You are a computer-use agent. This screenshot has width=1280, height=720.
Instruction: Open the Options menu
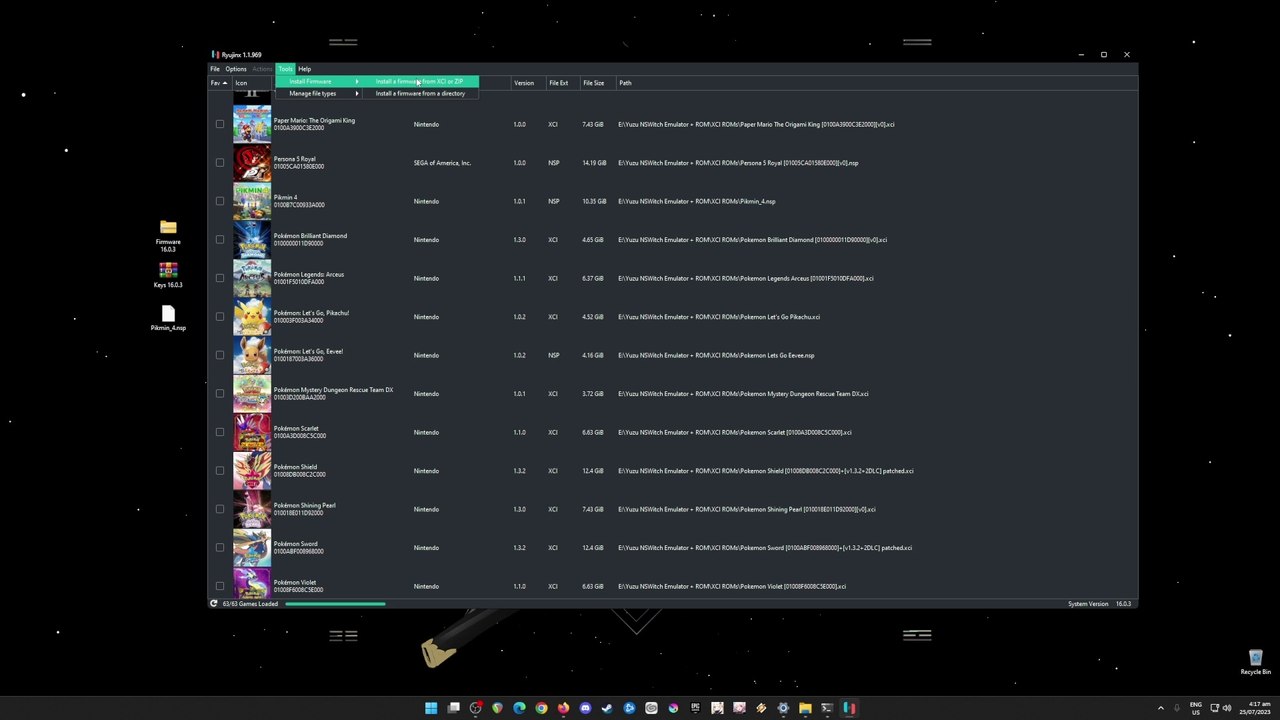pyautogui.click(x=236, y=69)
